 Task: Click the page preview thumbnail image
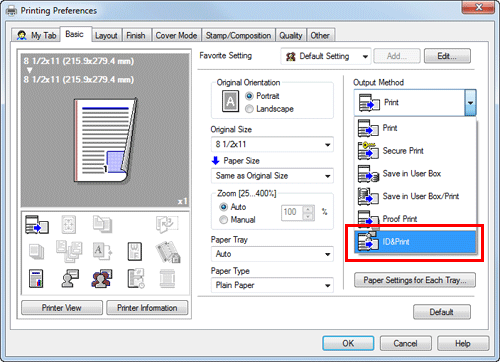(106, 140)
